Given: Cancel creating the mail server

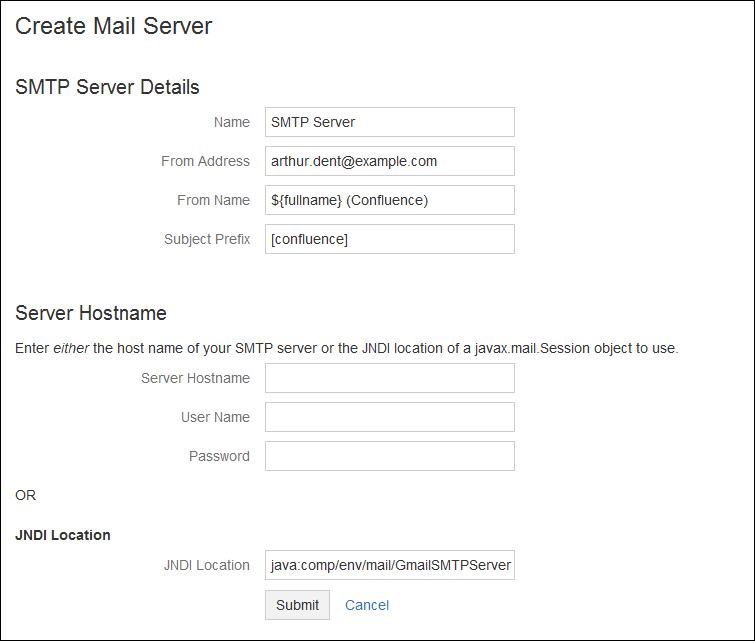Looking at the screenshot, I should [x=367, y=605].
